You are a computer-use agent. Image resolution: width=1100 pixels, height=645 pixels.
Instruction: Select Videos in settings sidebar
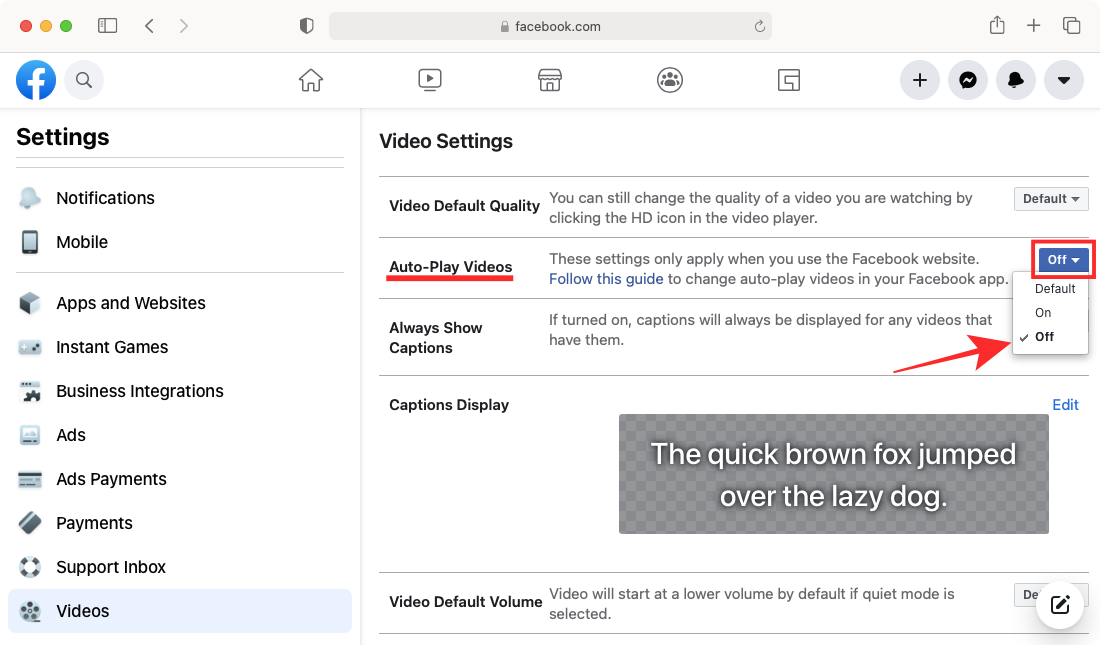point(180,611)
